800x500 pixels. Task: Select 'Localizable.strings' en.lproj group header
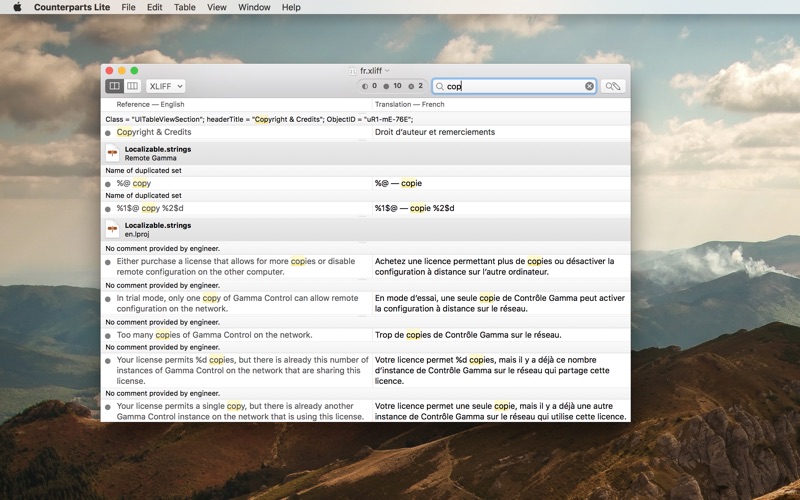pyautogui.click(x=365, y=229)
